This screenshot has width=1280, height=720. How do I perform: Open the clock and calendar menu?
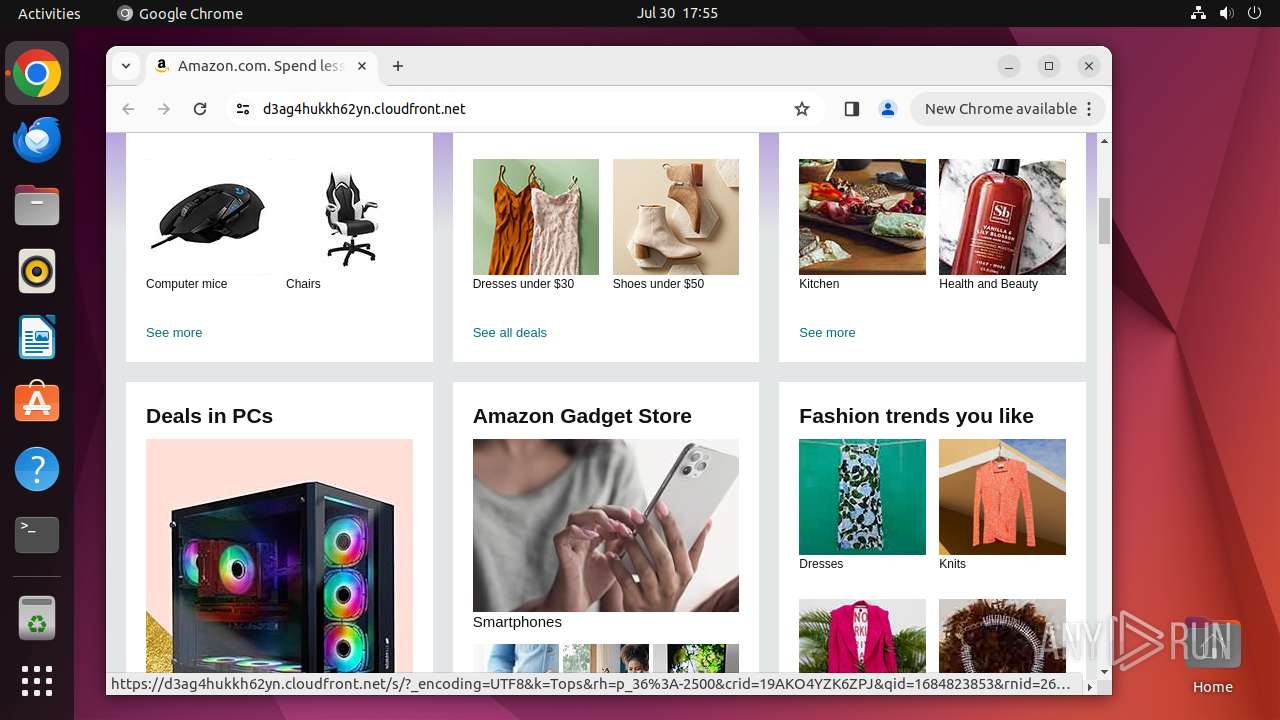coord(677,13)
